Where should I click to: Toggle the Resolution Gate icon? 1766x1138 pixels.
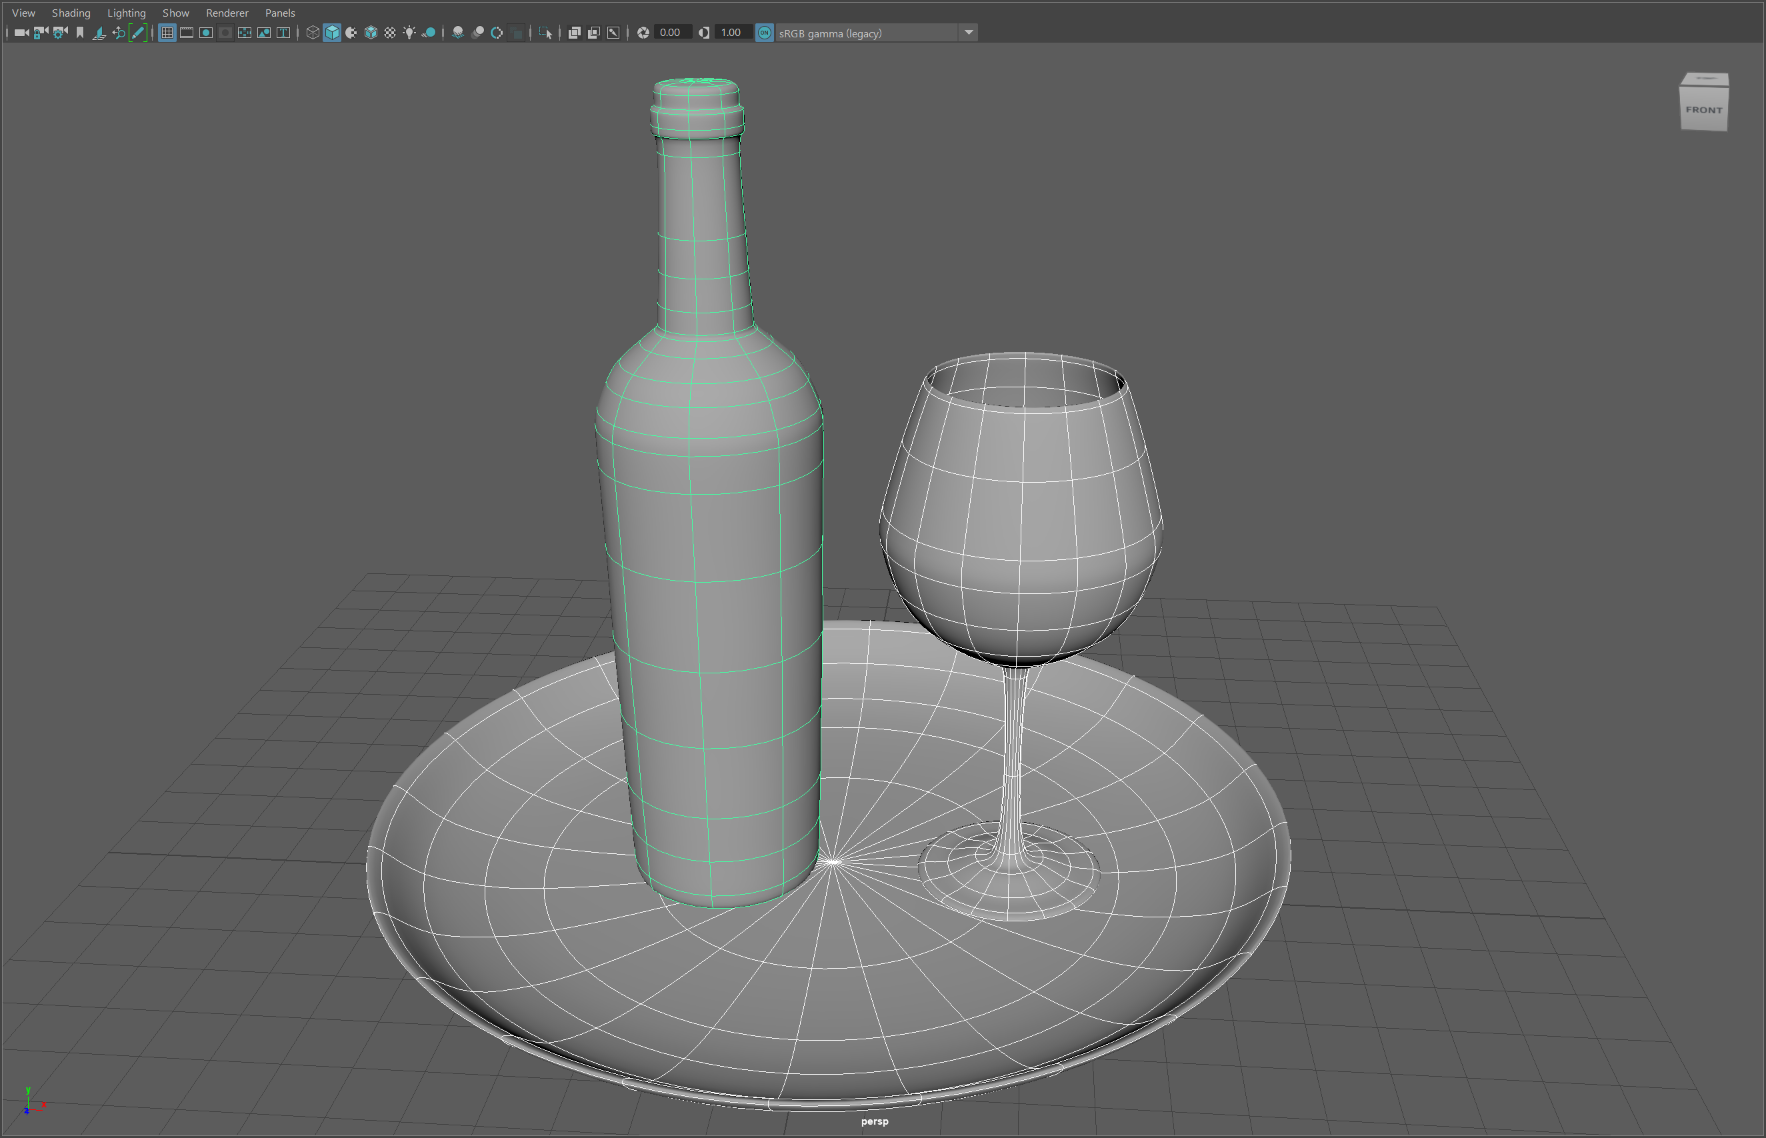pyautogui.click(x=206, y=33)
